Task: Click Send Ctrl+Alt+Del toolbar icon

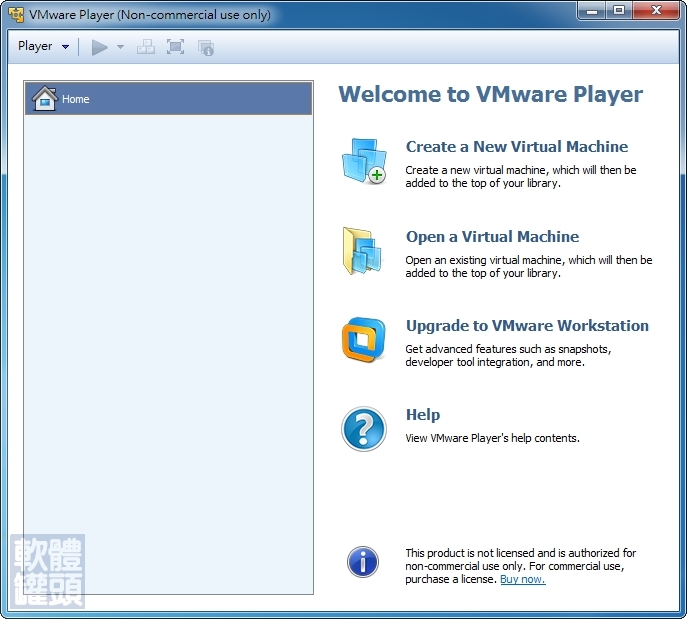Action: pyautogui.click(x=145, y=47)
